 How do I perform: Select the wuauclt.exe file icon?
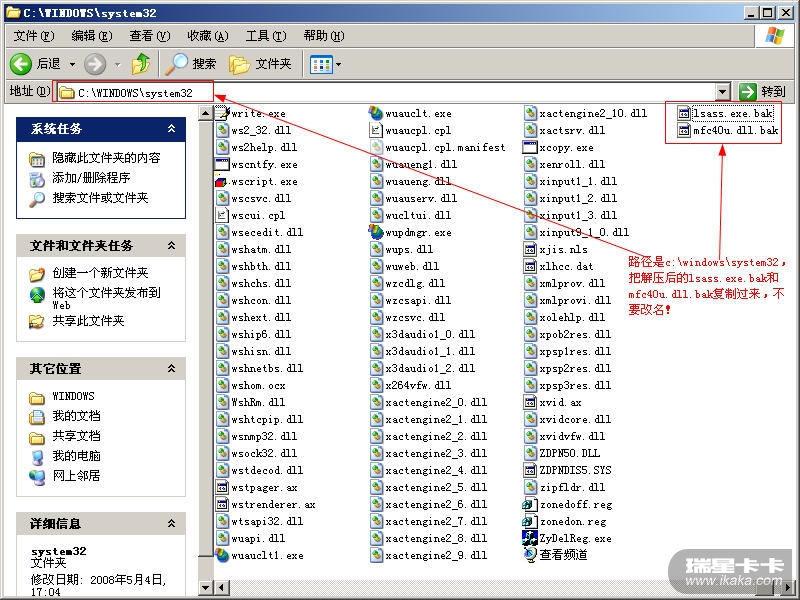[x=376, y=113]
